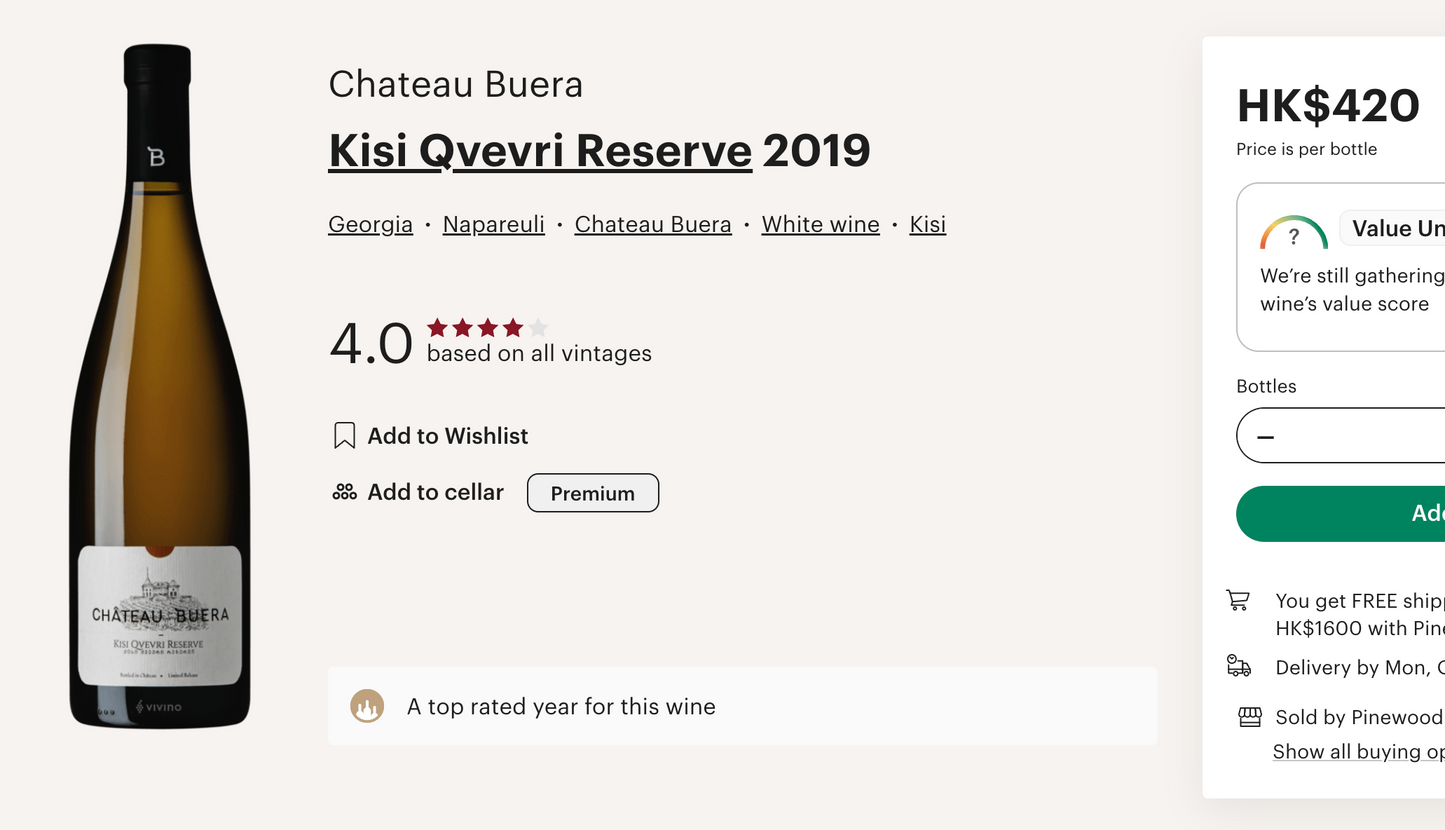
Task: Click Add to Wishlist
Action: coord(447,436)
